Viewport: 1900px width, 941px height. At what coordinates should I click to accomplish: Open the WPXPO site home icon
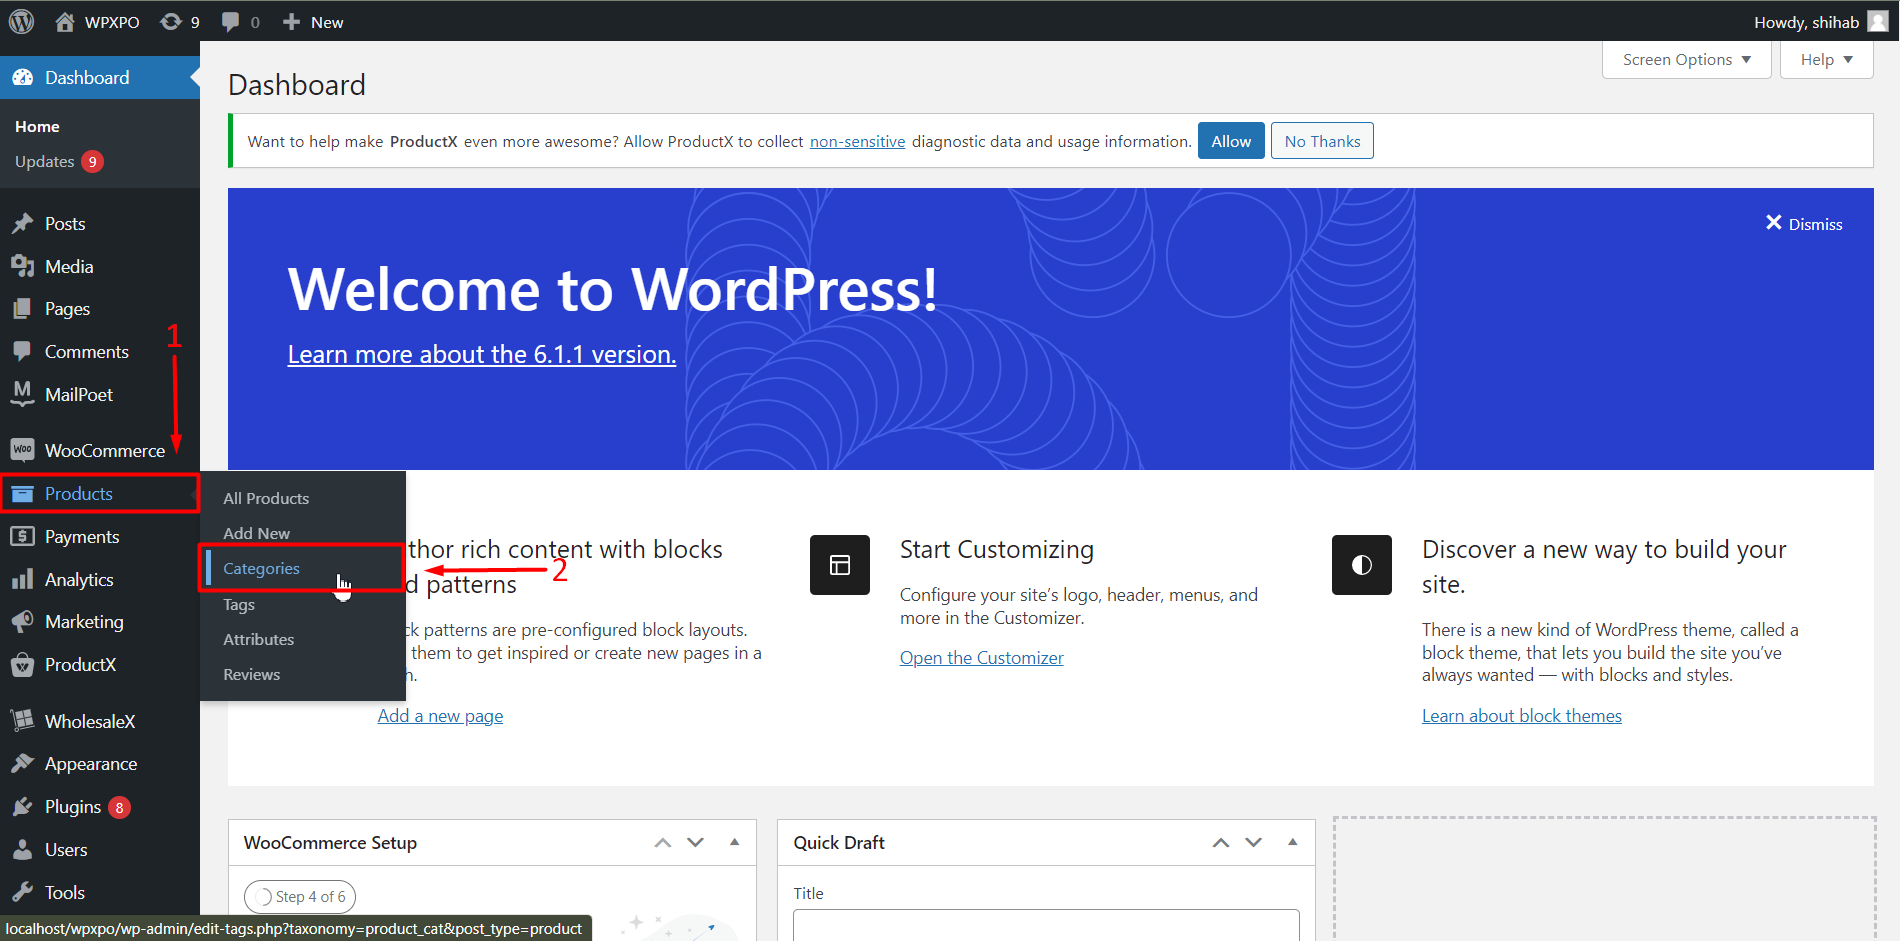65,22
